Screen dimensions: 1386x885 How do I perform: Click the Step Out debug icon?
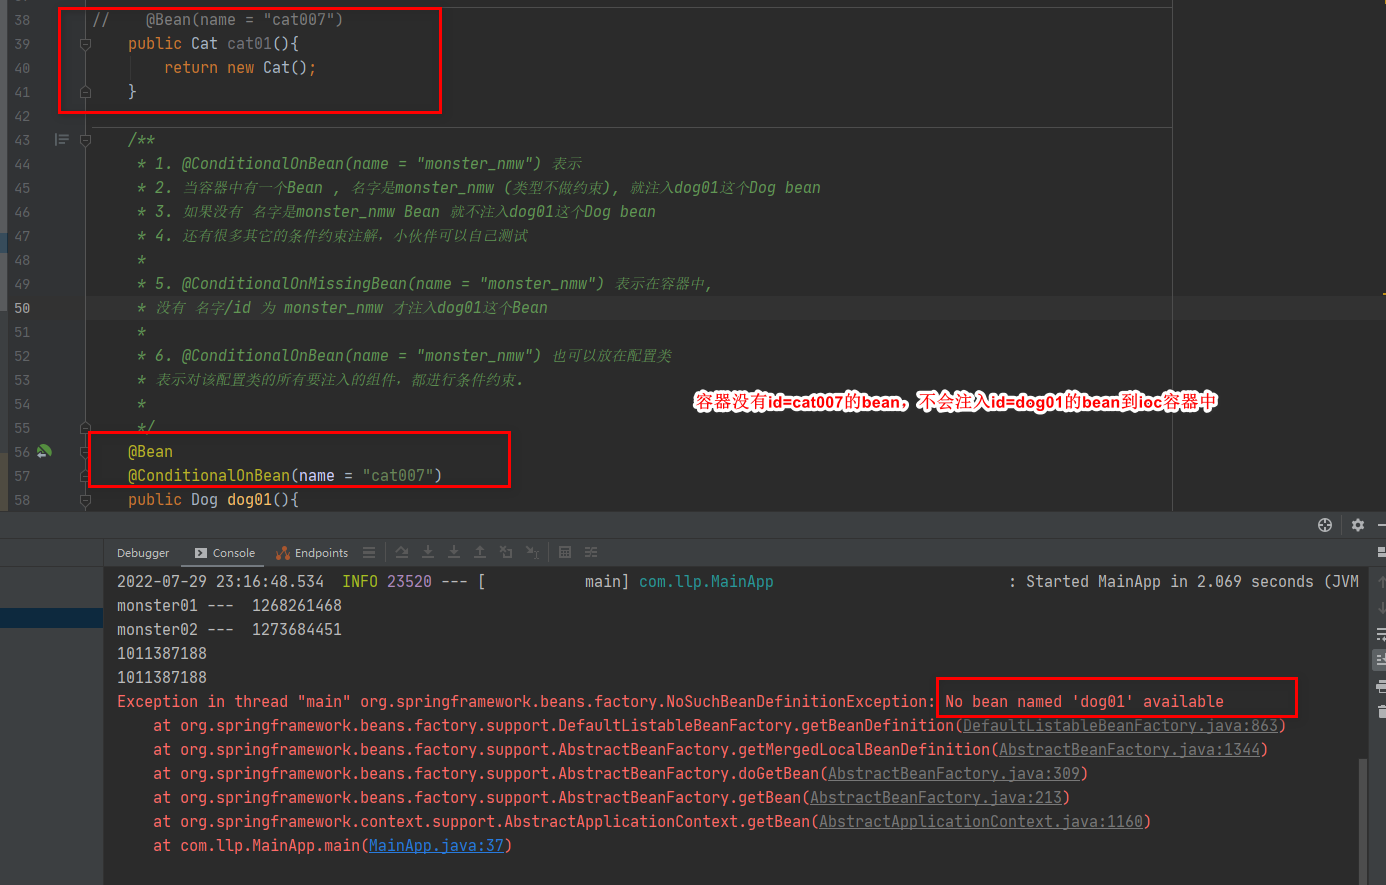pos(480,552)
